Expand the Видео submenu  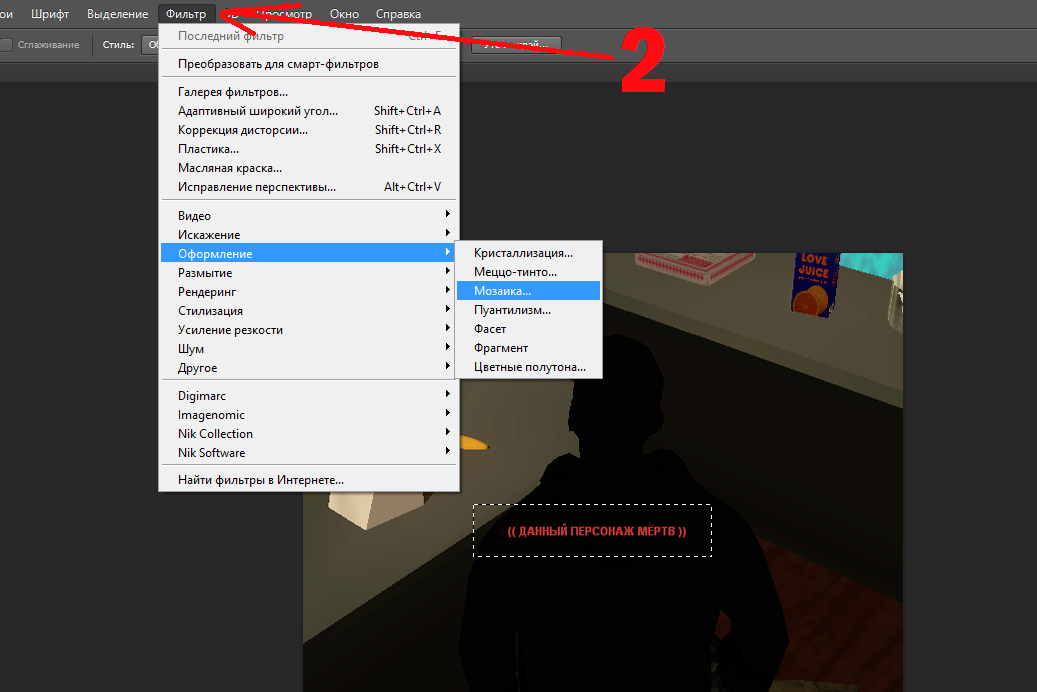(309, 216)
